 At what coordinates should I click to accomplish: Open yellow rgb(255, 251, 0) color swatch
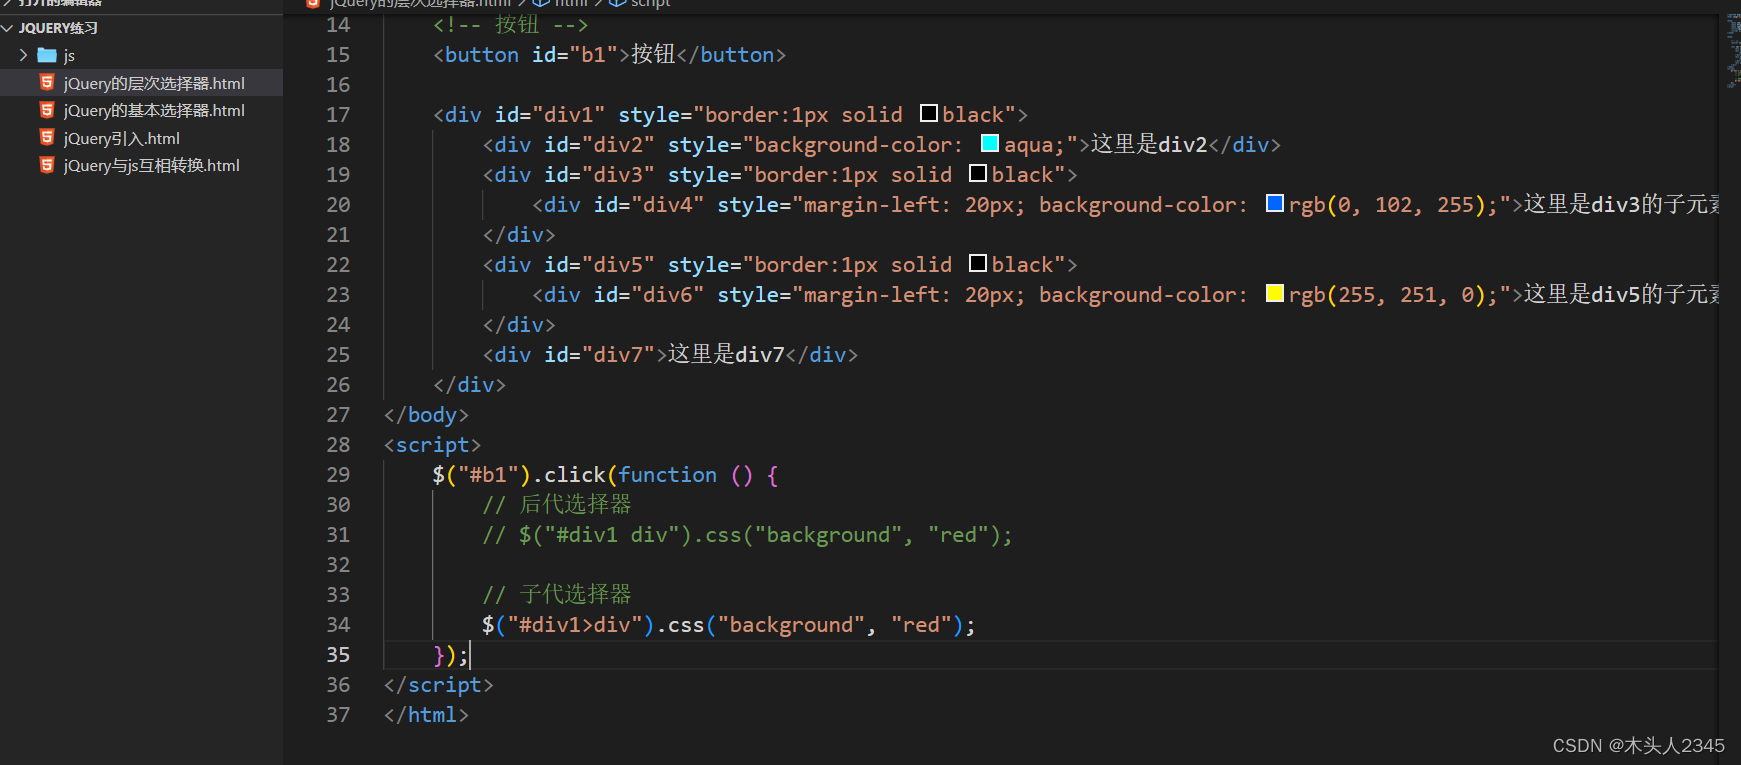click(x=1275, y=293)
